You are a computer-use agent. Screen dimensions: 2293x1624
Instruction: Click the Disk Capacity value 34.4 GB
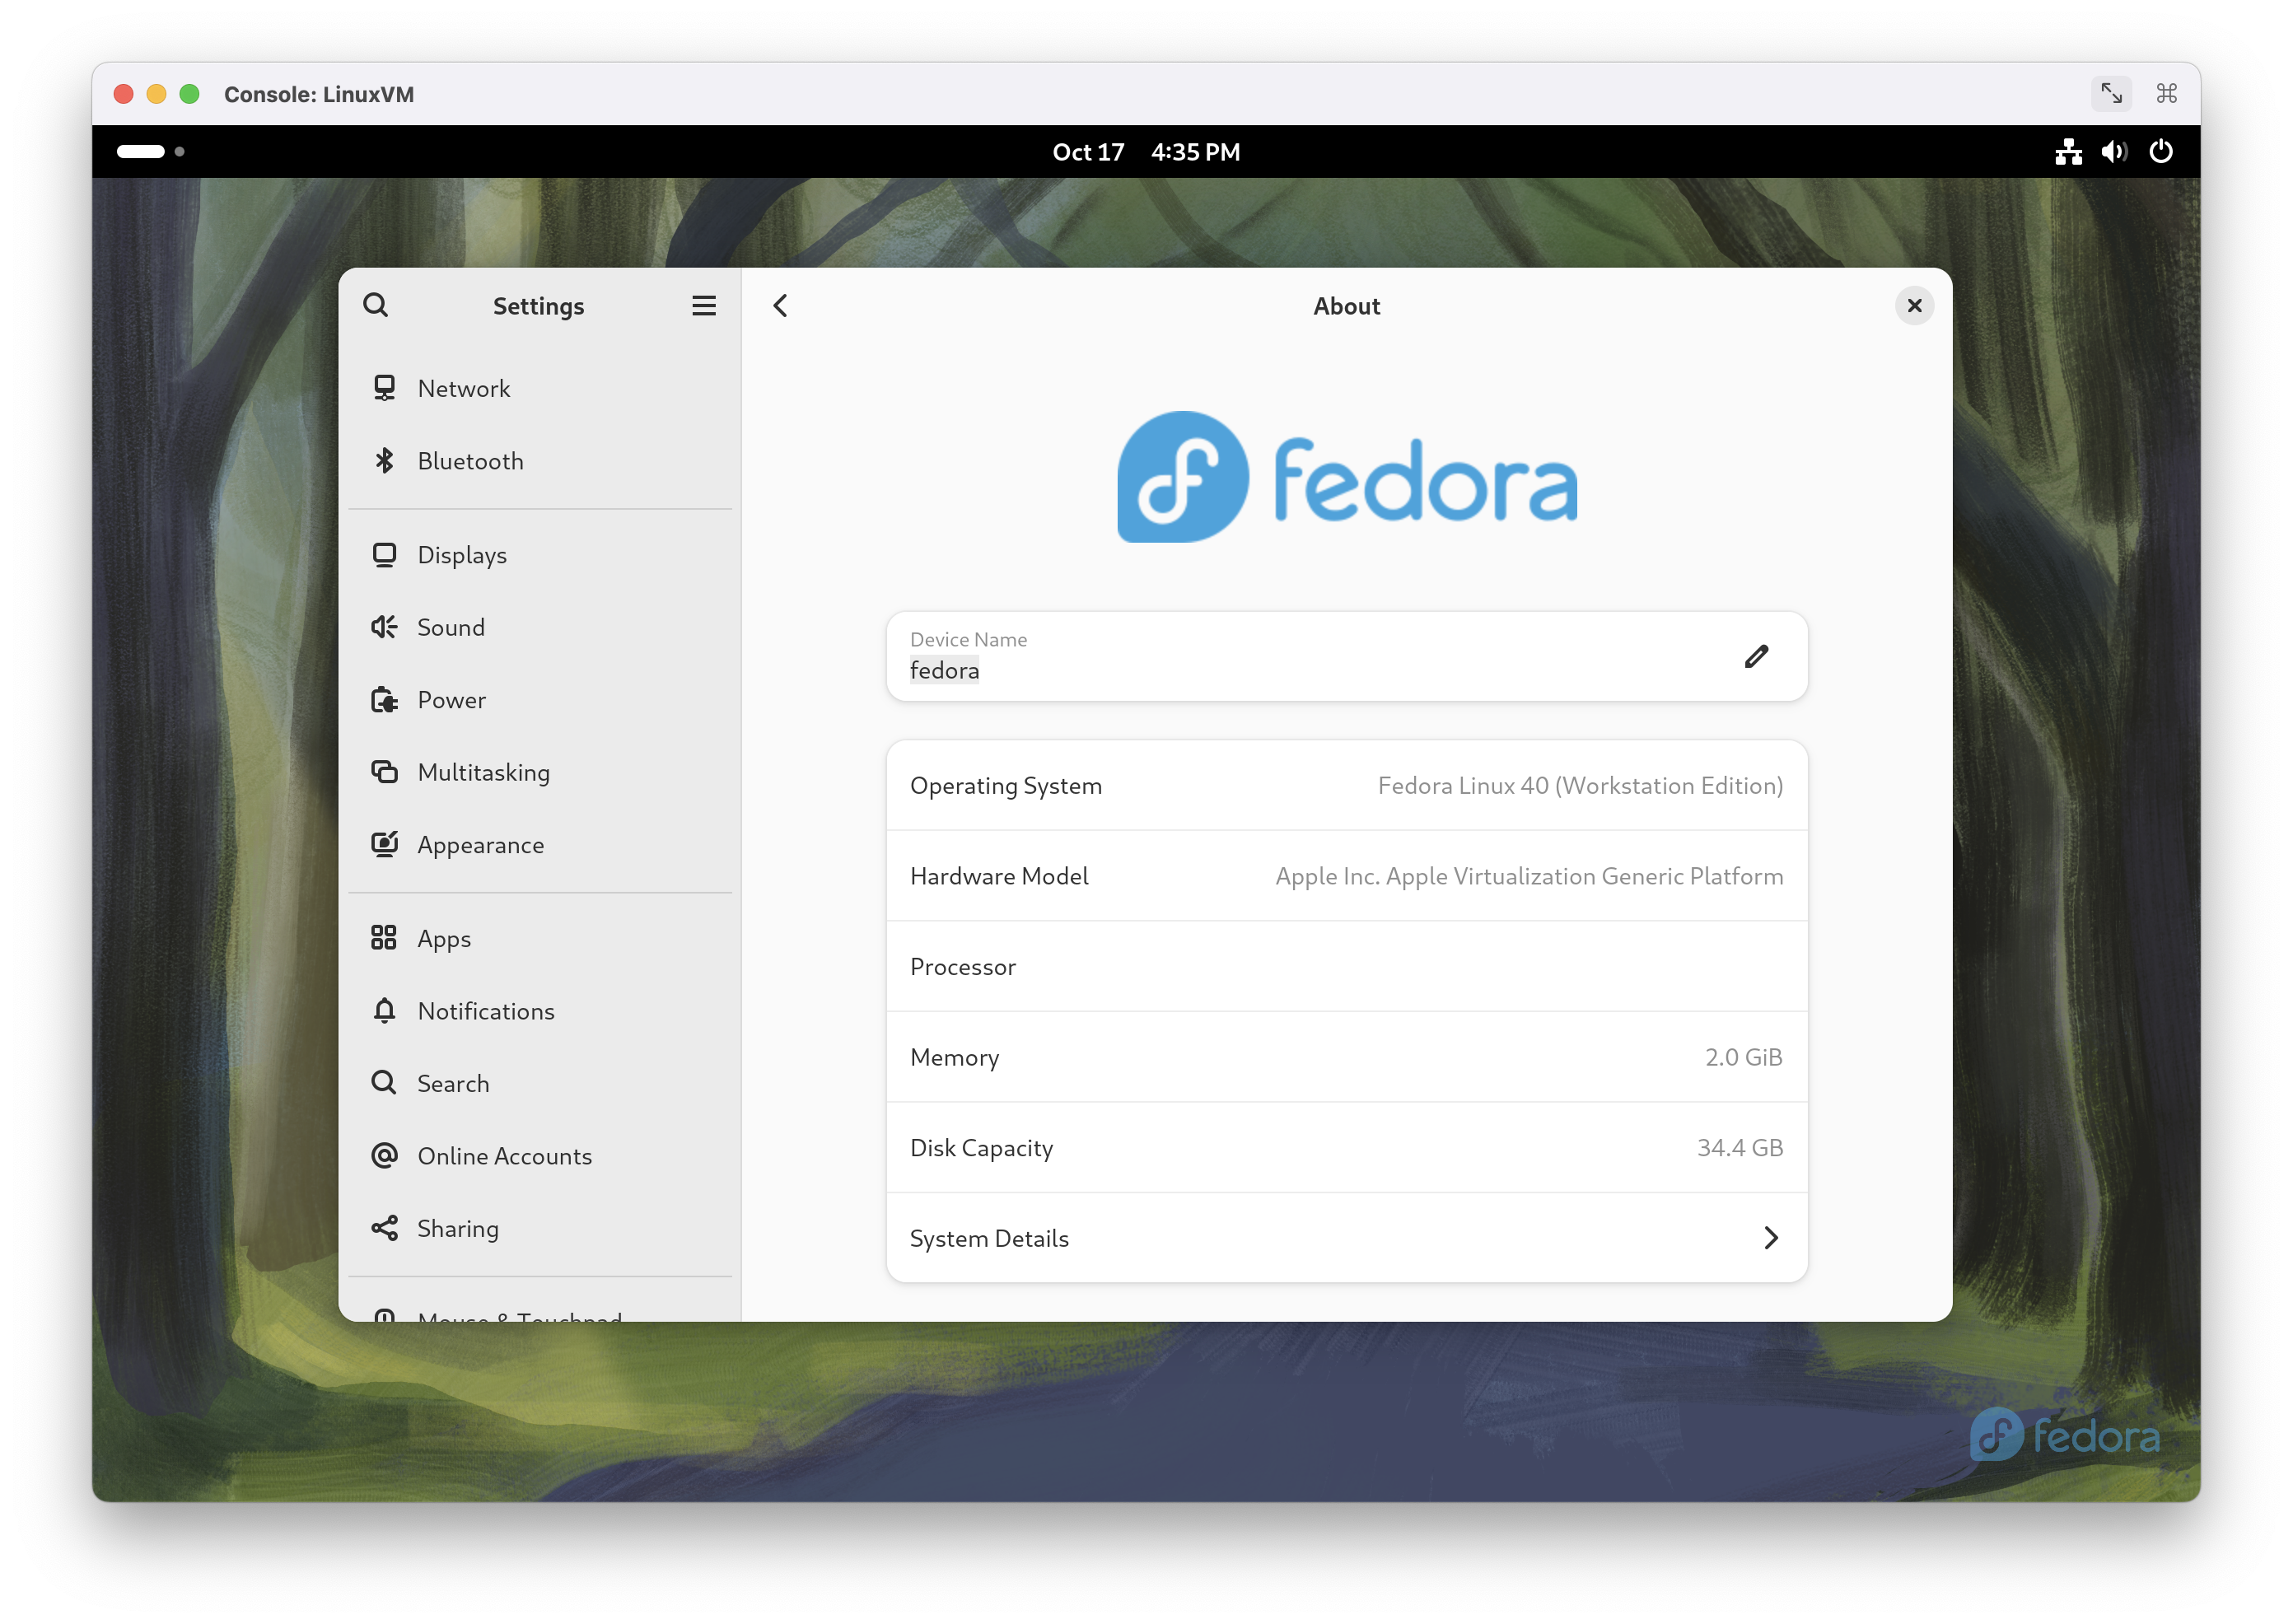click(x=1739, y=1147)
